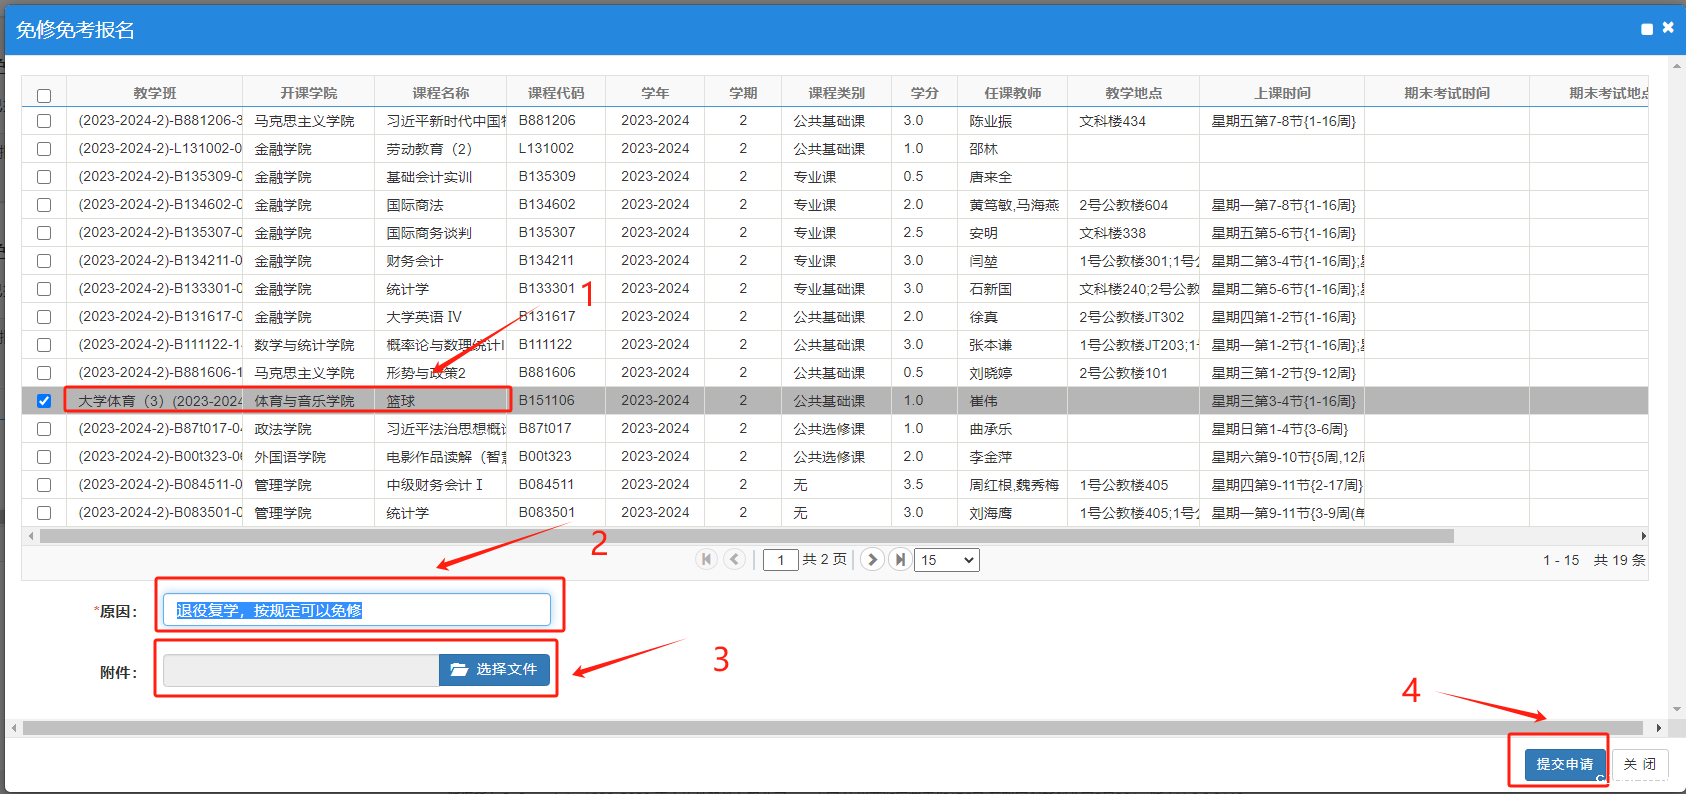Go to previous page of results
This screenshot has height=794, width=1686.
tap(734, 559)
